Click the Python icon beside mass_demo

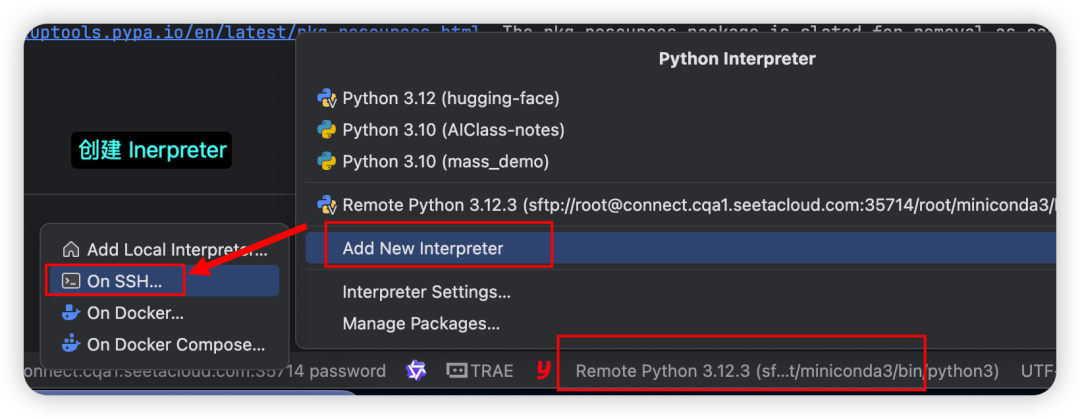[x=326, y=161]
